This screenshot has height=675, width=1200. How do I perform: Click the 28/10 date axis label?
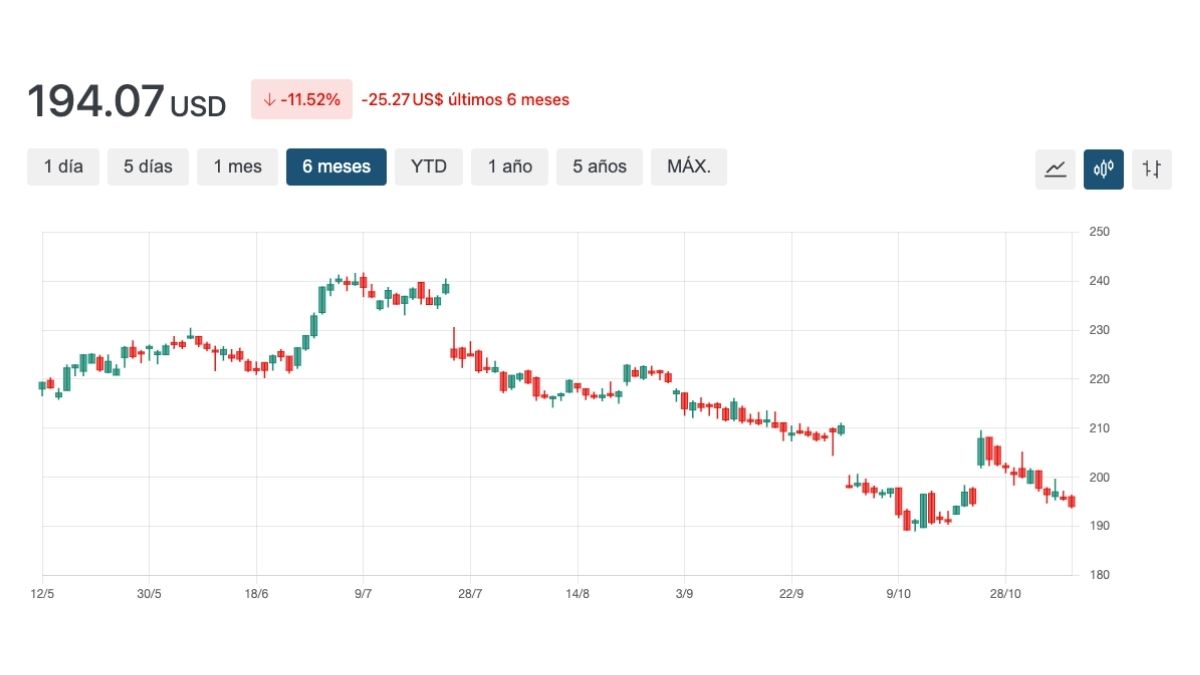click(x=1005, y=594)
